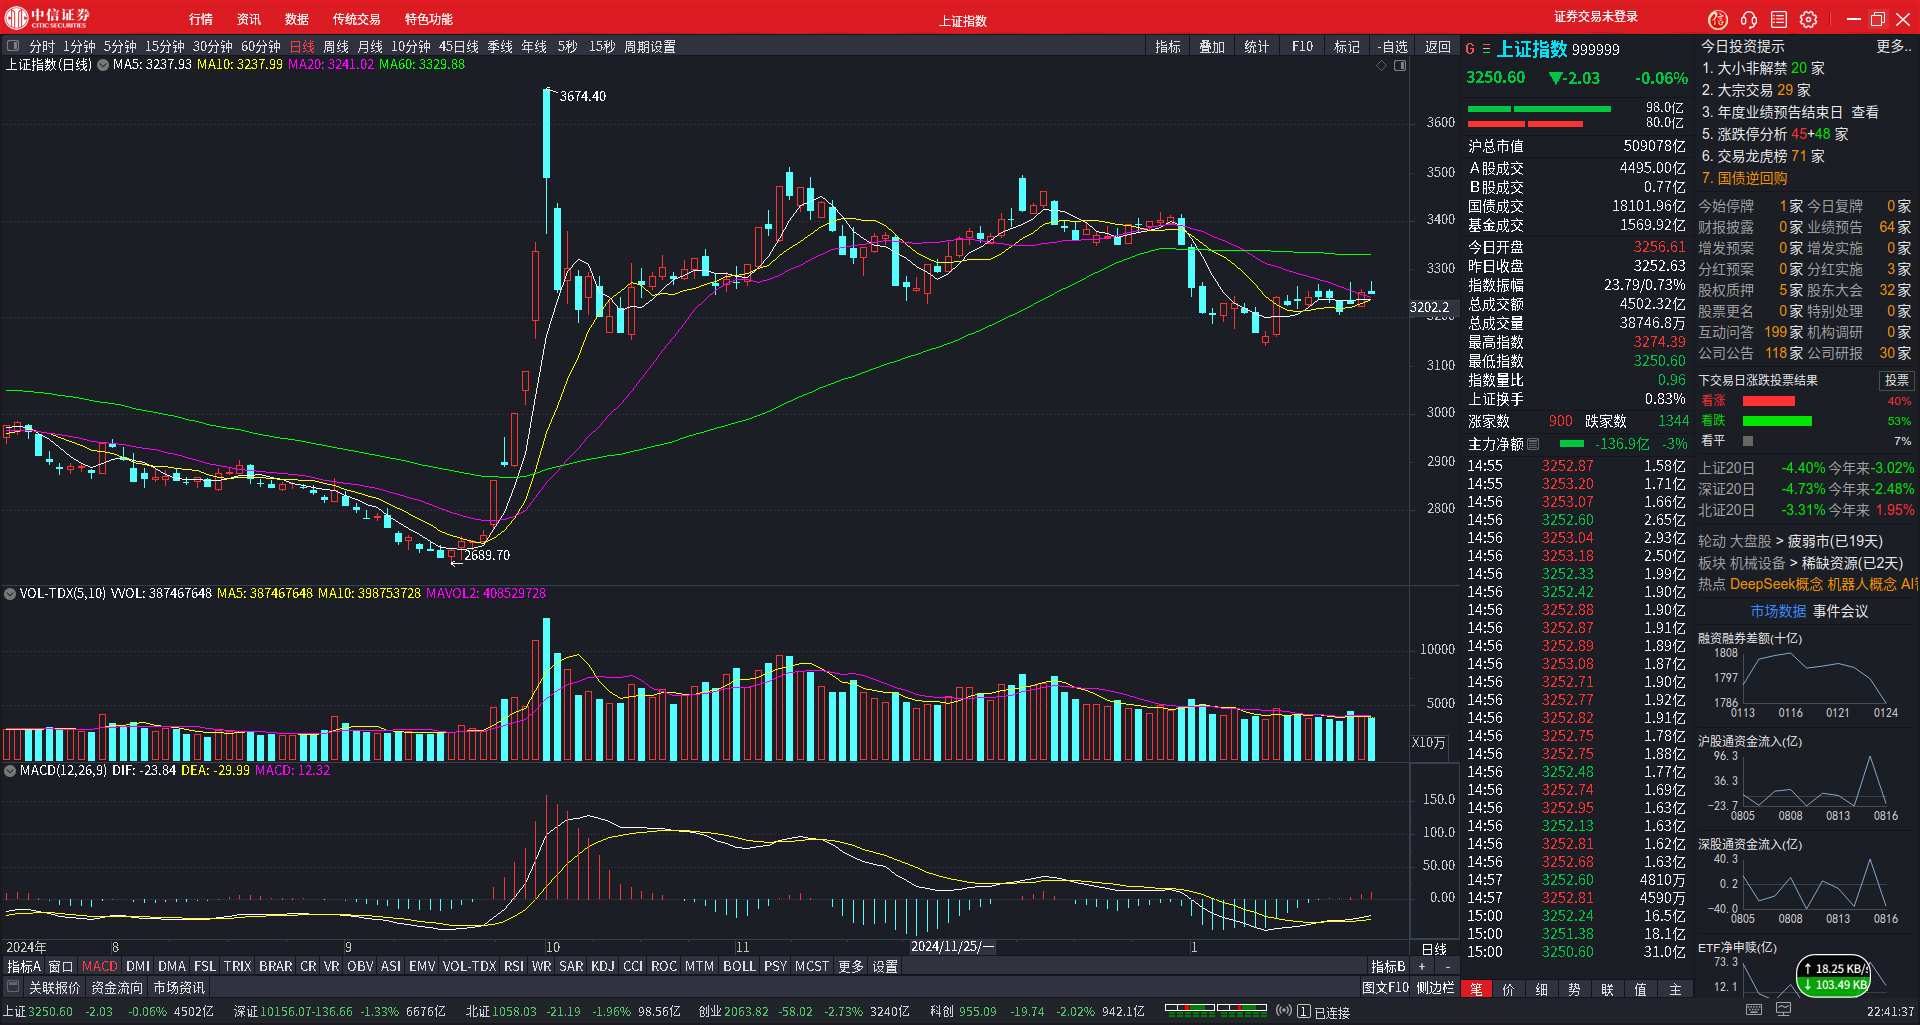Switch to 周线 weekly period

(x=336, y=47)
